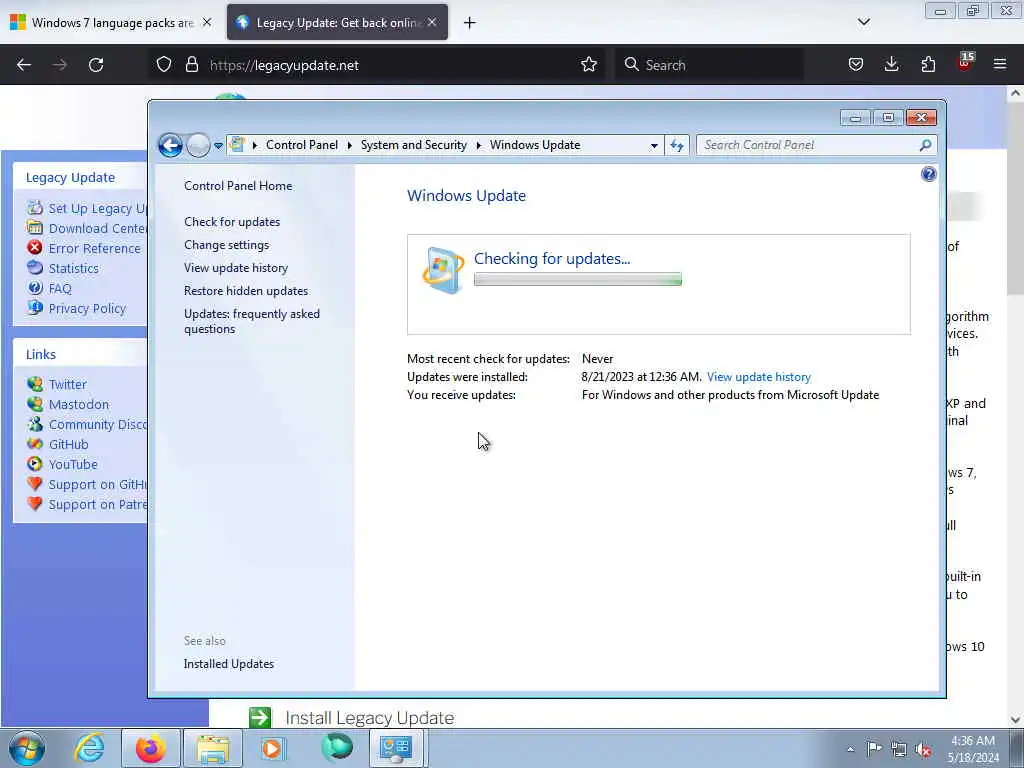Open Control Panel Home
The height and width of the screenshot is (768, 1024).
click(x=238, y=185)
